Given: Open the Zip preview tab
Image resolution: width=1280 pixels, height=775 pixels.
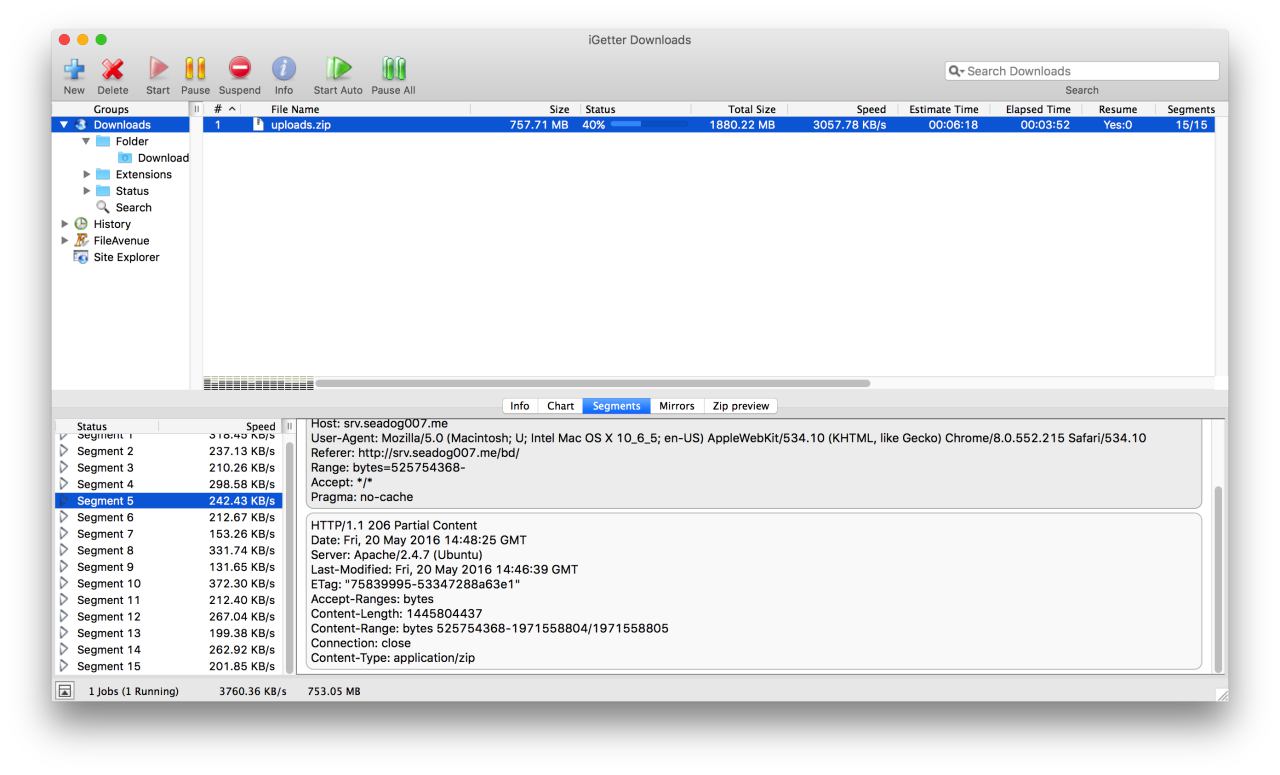Looking at the screenshot, I should pyautogui.click(x=741, y=406).
